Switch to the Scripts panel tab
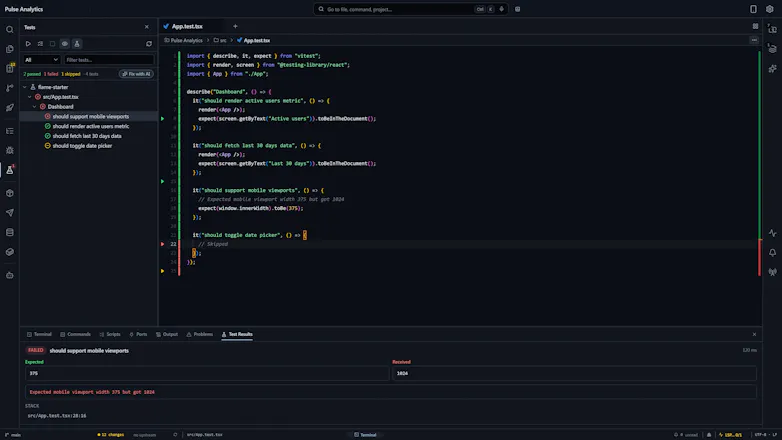Screen dimensions: 782x440 110,334
